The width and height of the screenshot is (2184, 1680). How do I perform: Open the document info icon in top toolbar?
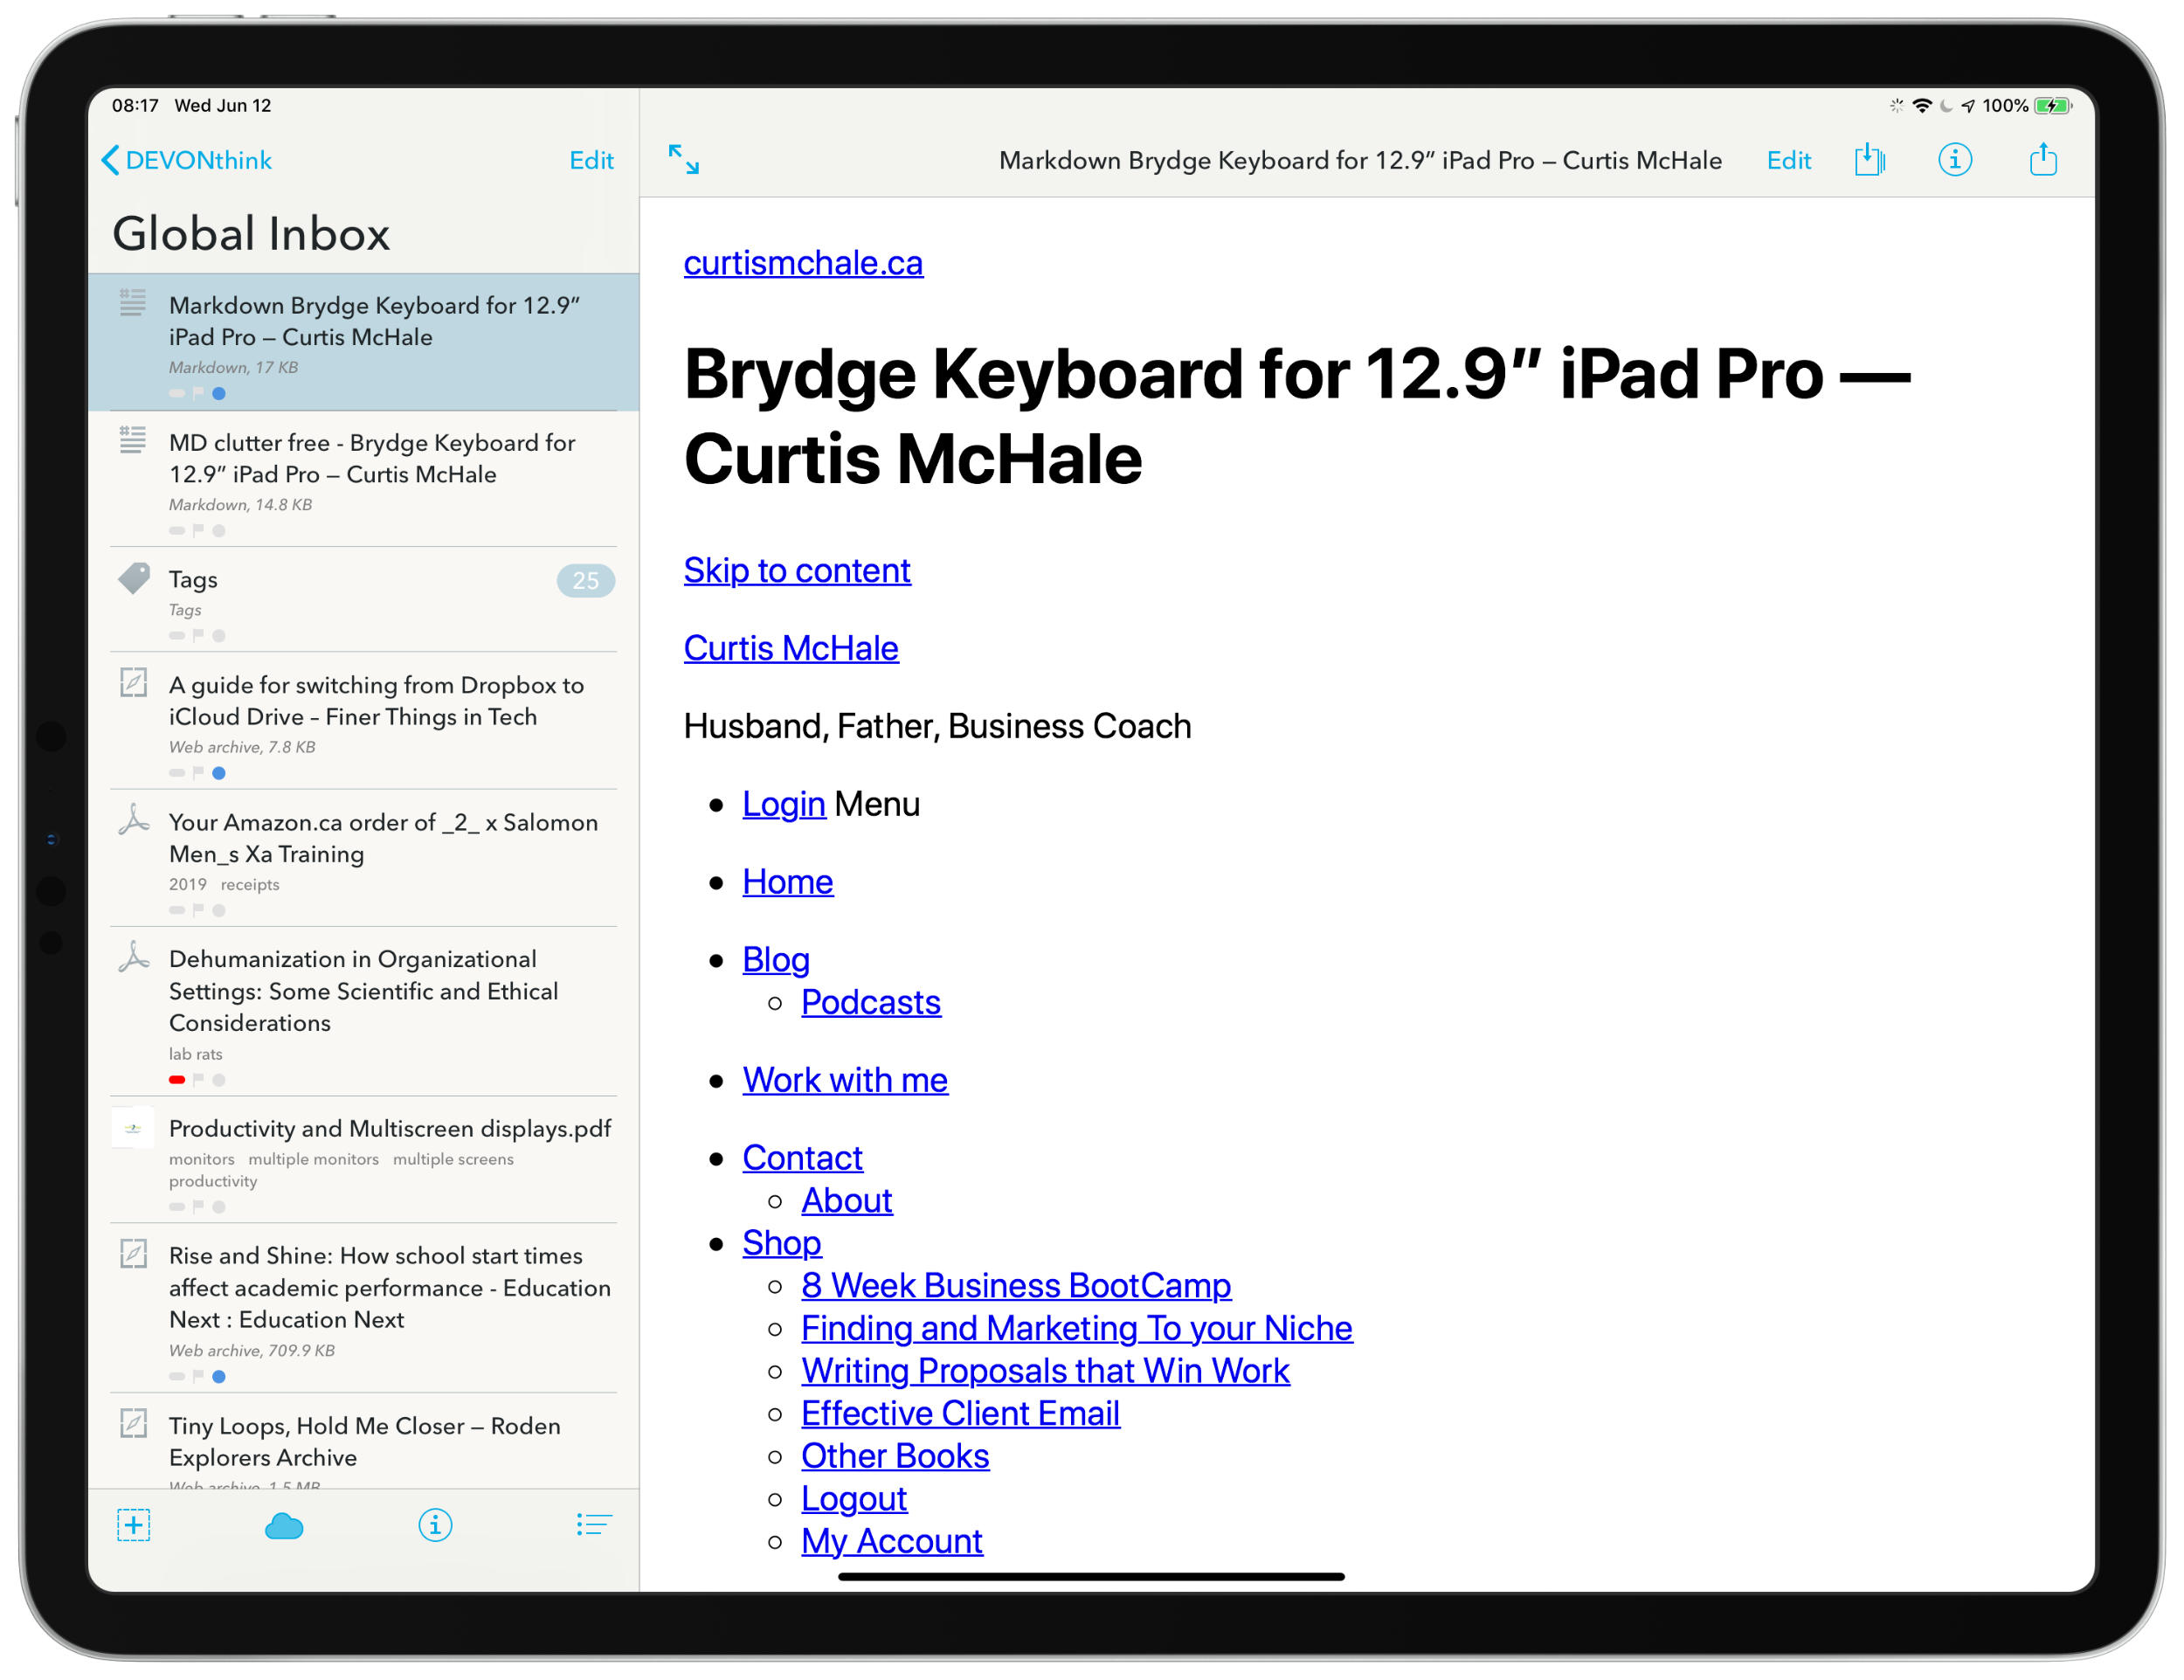click(1954, 160)
